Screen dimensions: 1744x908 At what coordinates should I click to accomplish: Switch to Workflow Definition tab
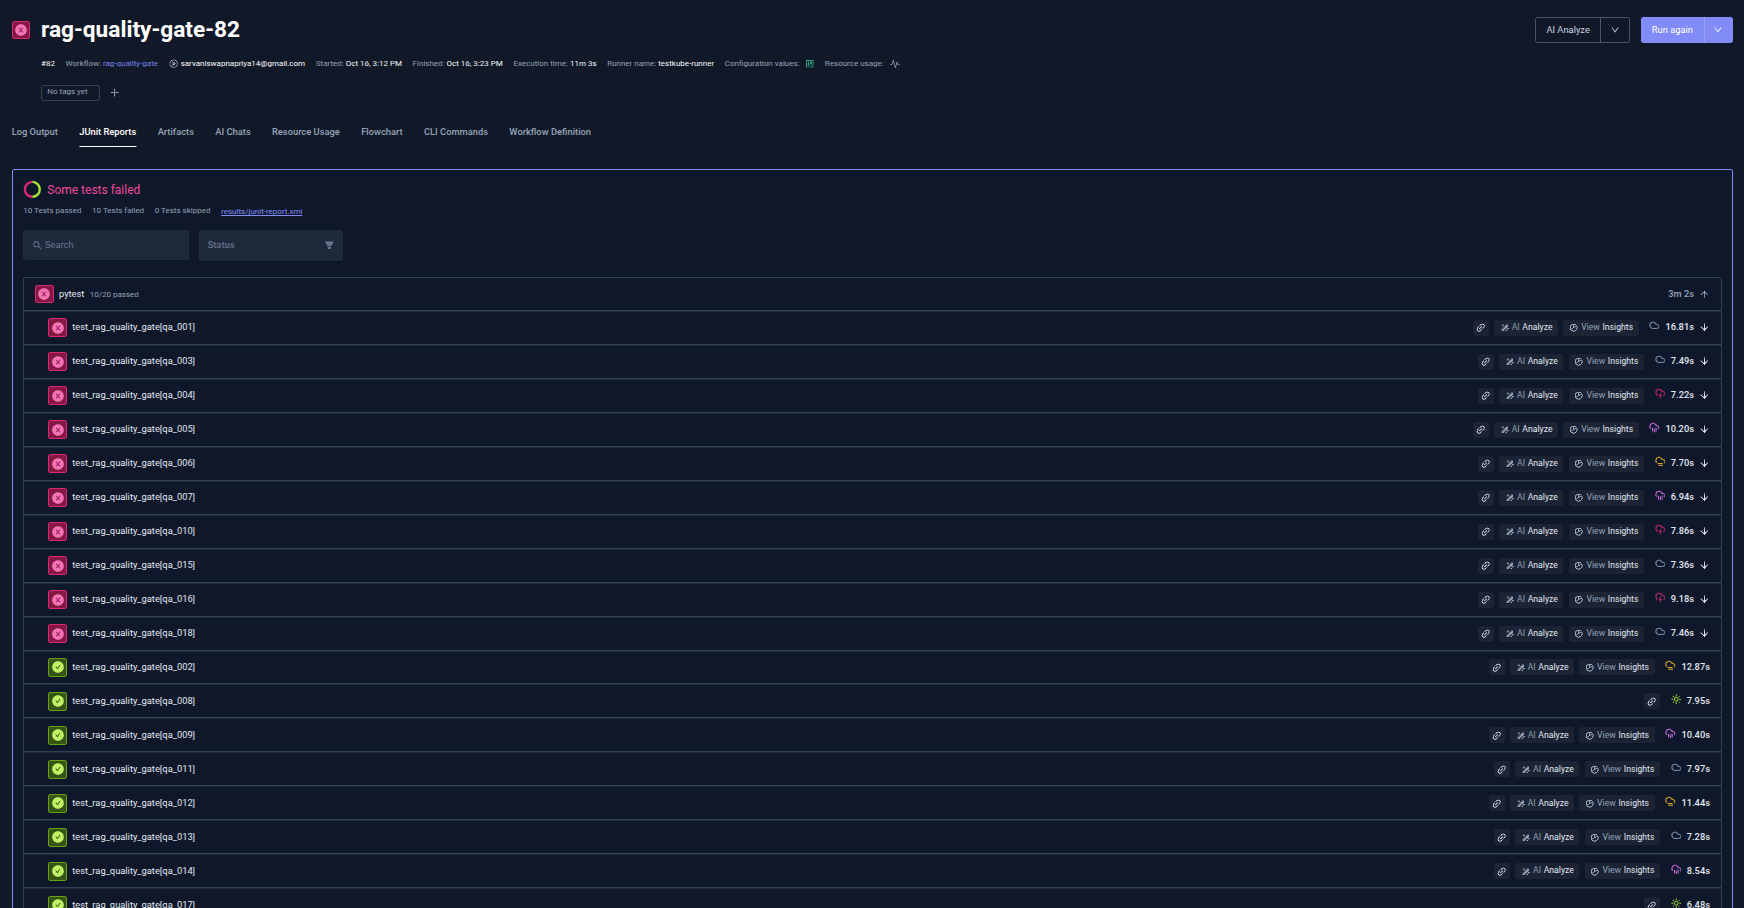pyautogui.click(x=550, y=132)
